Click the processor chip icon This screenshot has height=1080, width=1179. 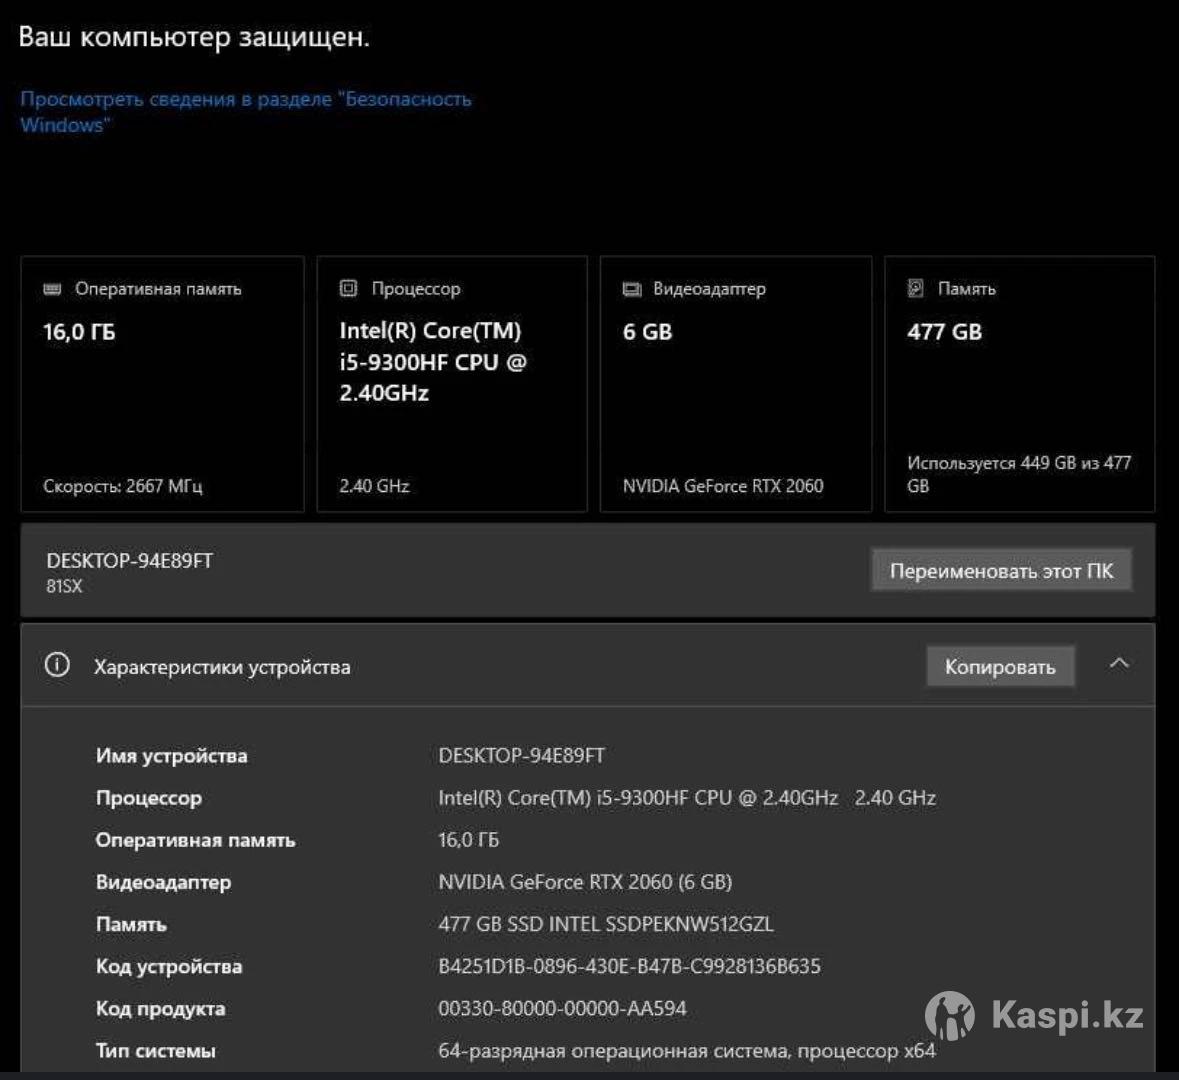coord(348,288)
